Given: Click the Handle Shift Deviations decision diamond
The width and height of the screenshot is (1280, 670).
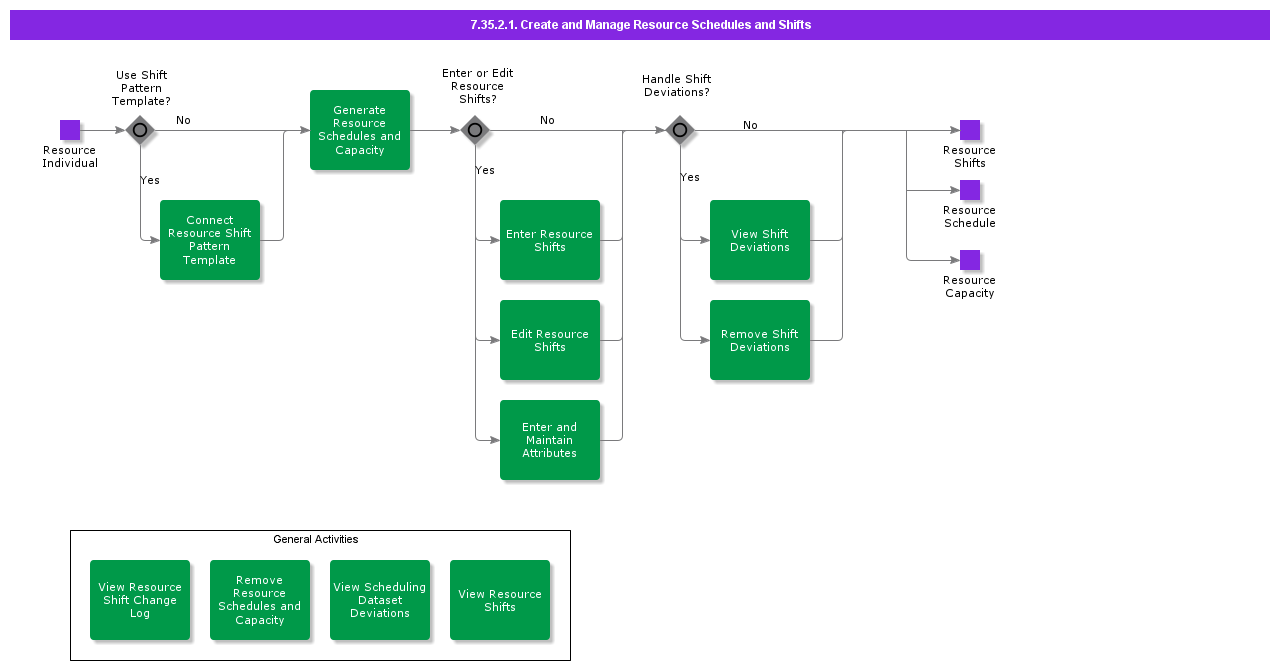Looking at the screenshot, I should (680, 130).
